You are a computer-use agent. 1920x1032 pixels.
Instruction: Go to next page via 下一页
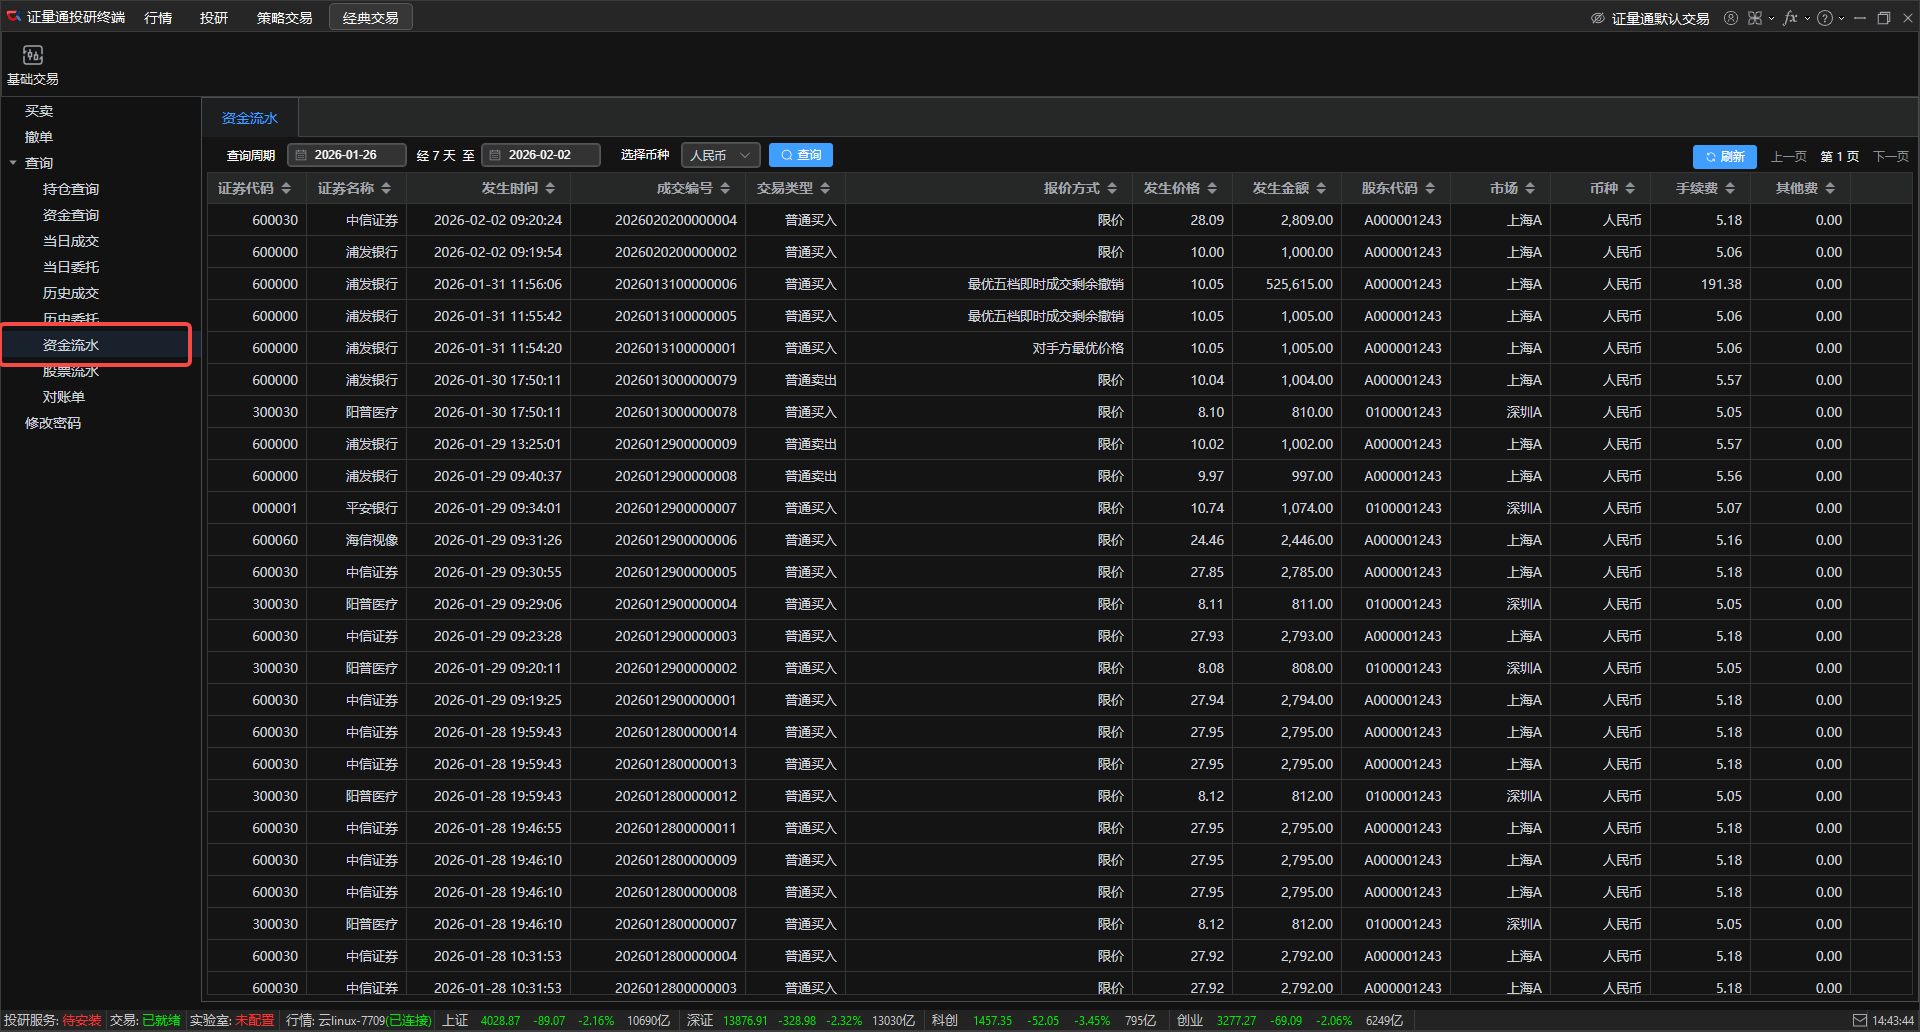pyautogui.click(x=1890, y=156)
